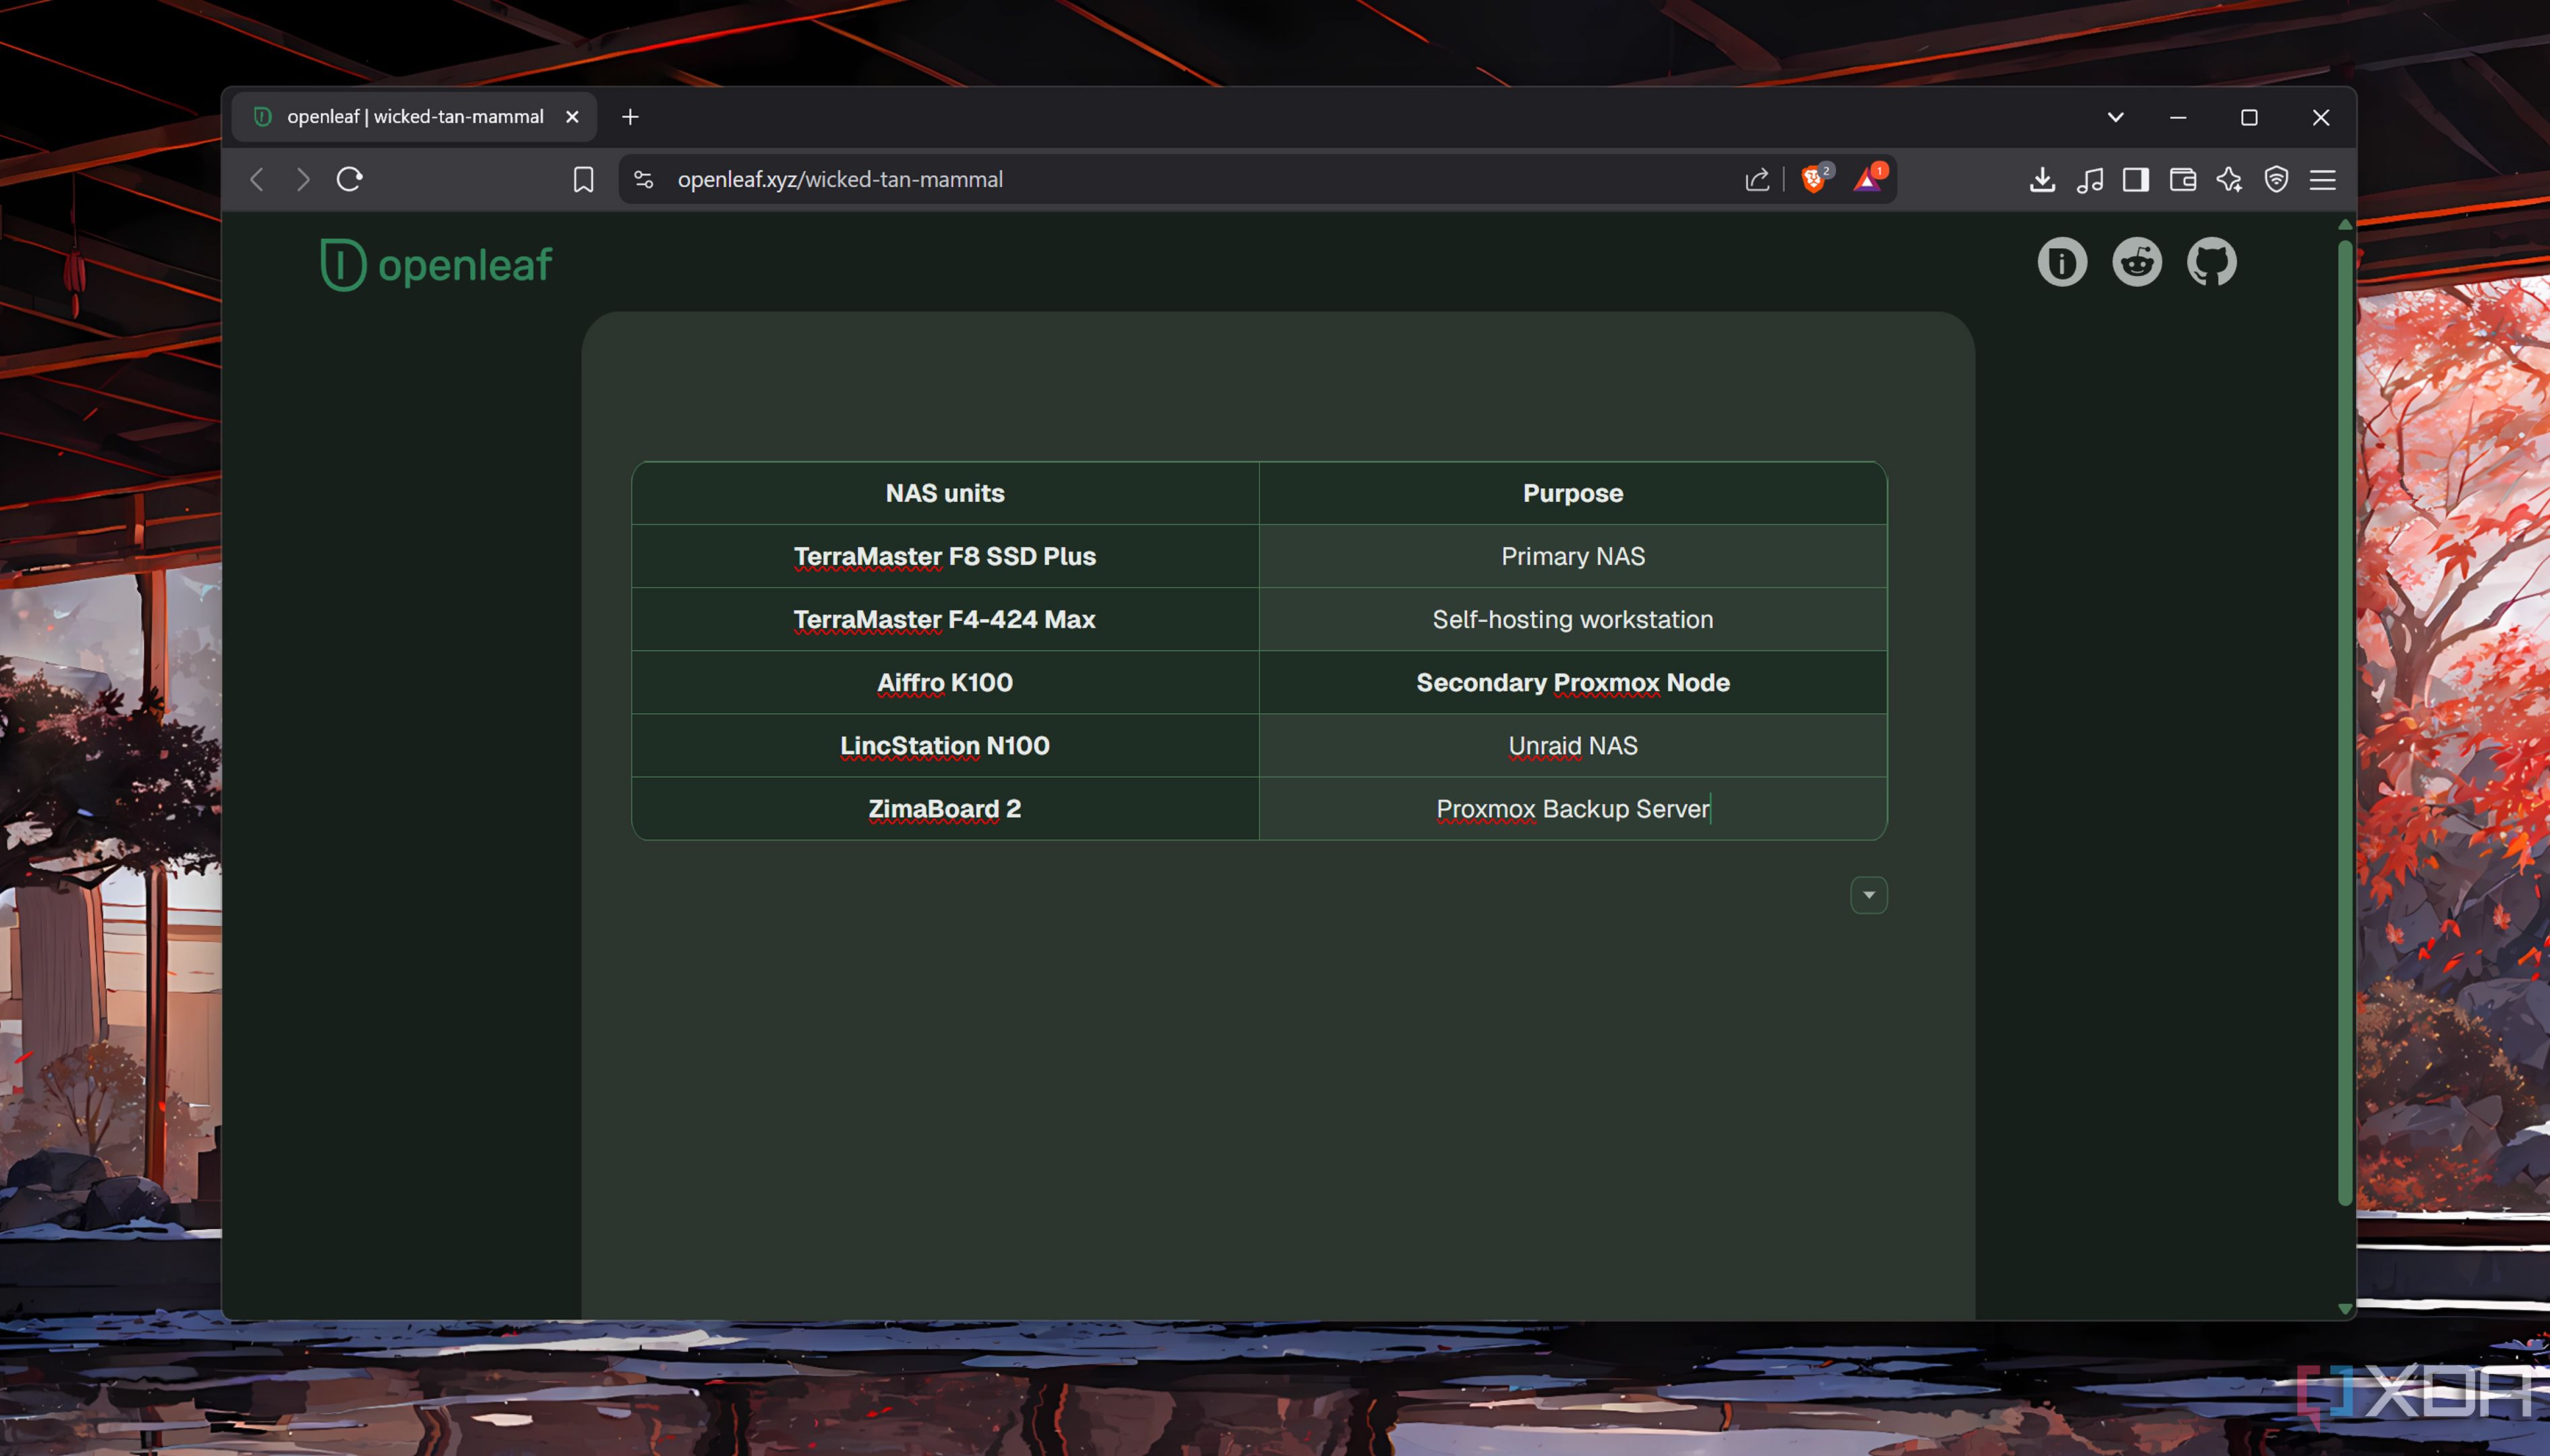Open the info icon in page header
This screenshot has height=1456, width=2550.
[2062, 263]
